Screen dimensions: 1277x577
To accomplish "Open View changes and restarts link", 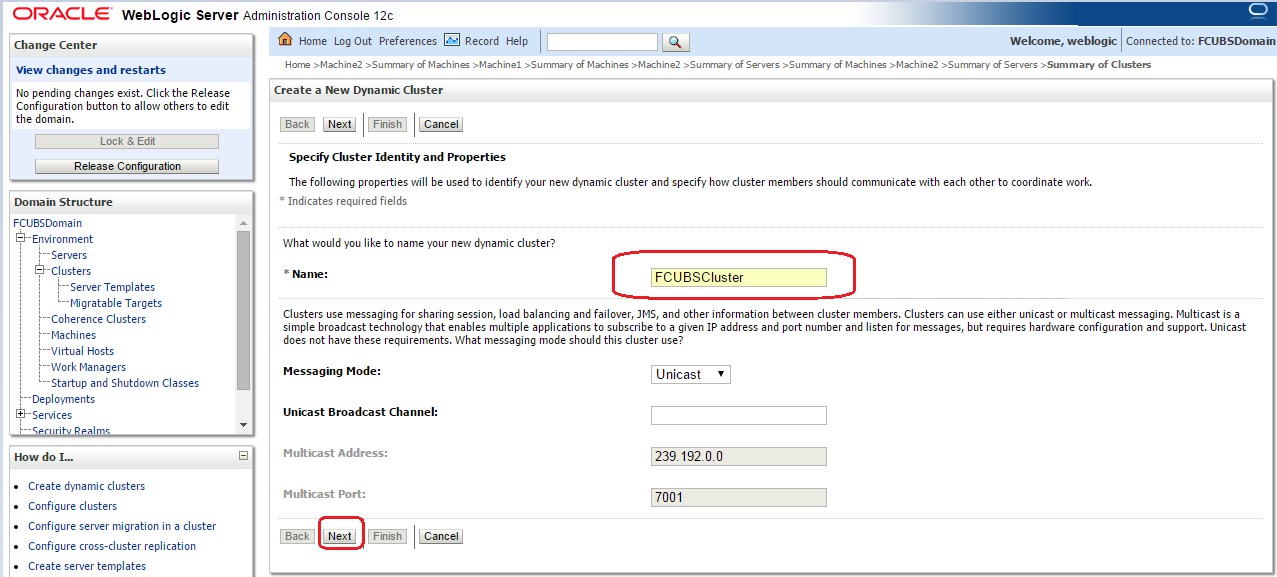I will pos(91,70).
